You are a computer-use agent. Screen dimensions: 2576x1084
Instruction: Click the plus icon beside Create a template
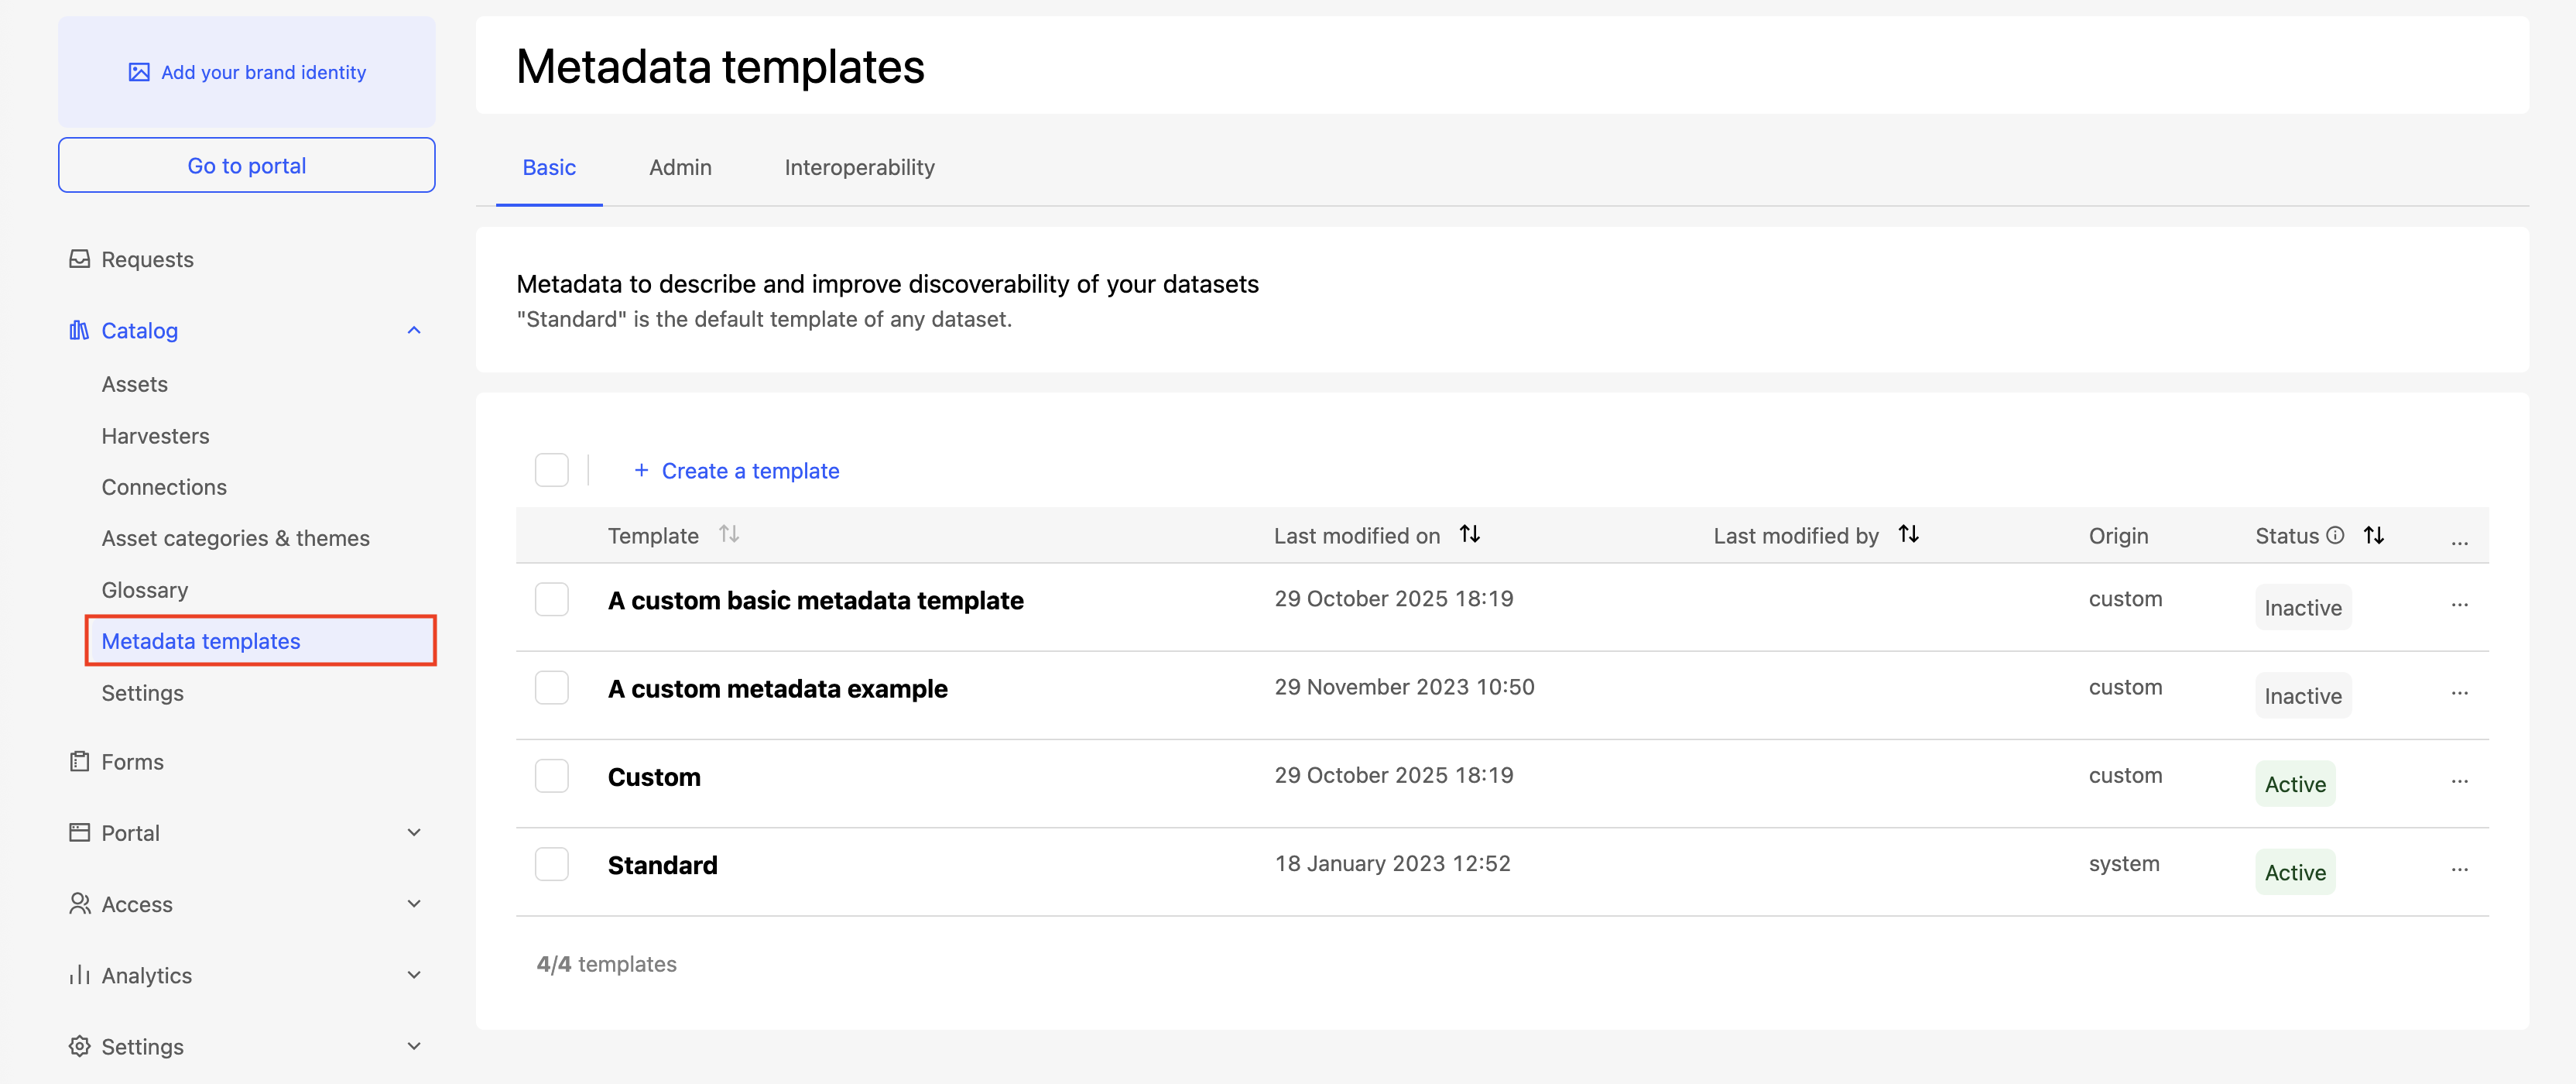[641, 470]
